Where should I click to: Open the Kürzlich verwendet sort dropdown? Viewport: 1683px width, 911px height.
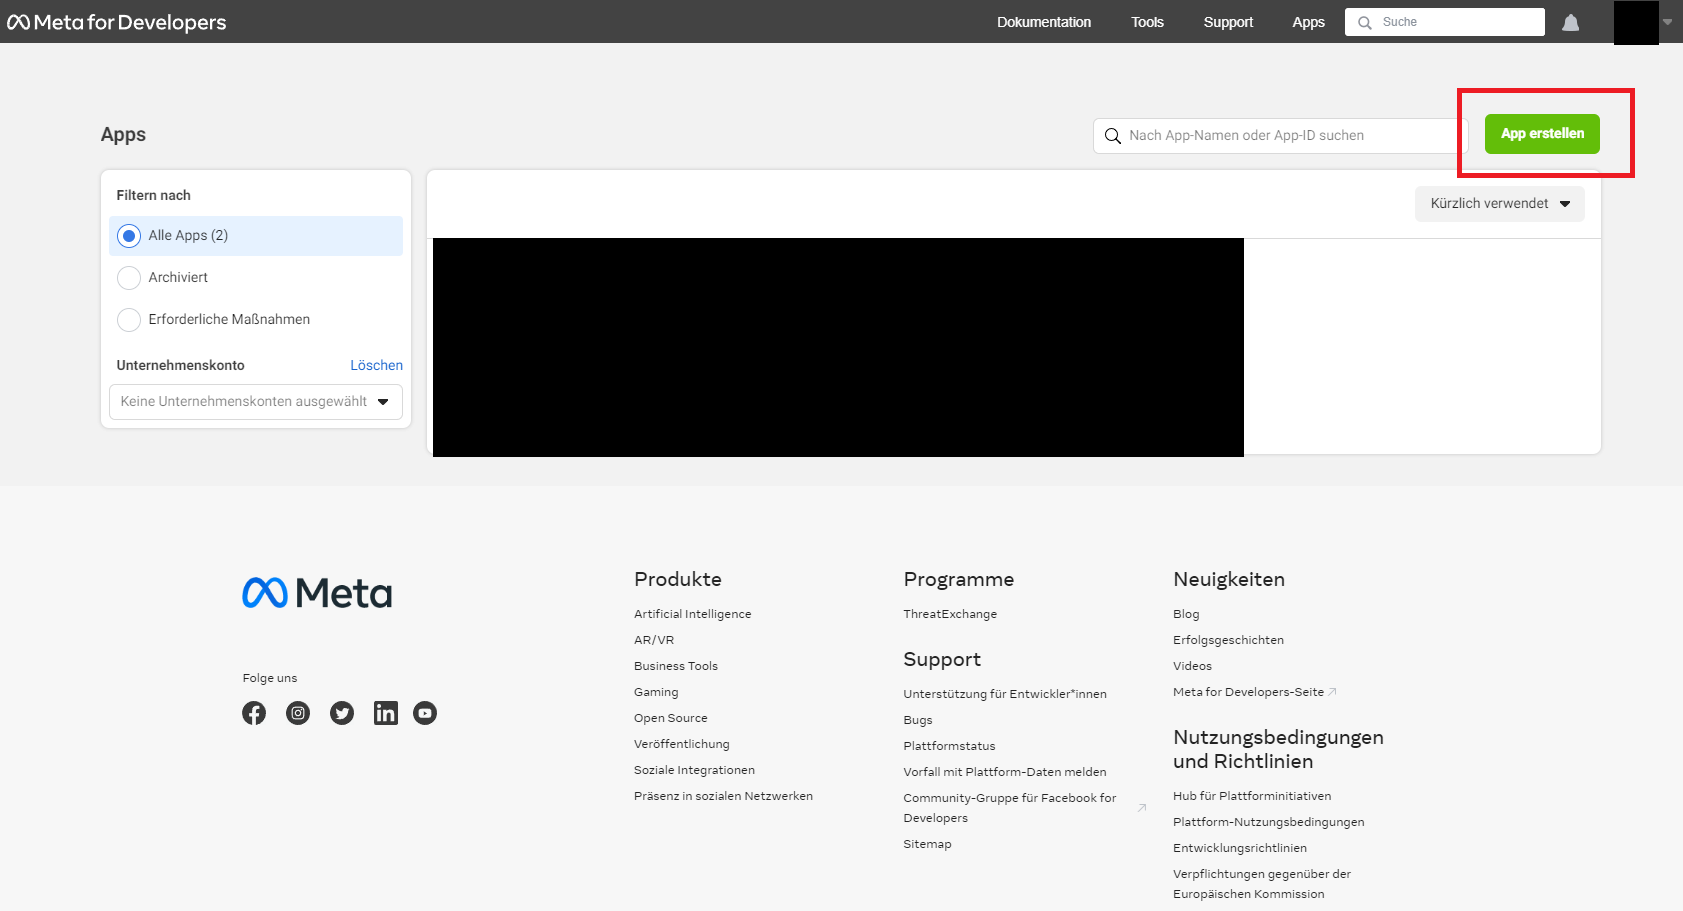coord(1499,204)
